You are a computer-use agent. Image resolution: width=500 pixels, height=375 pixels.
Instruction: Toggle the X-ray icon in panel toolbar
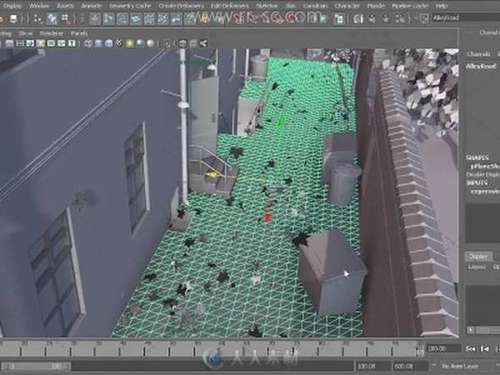click(x=182, y=43)
